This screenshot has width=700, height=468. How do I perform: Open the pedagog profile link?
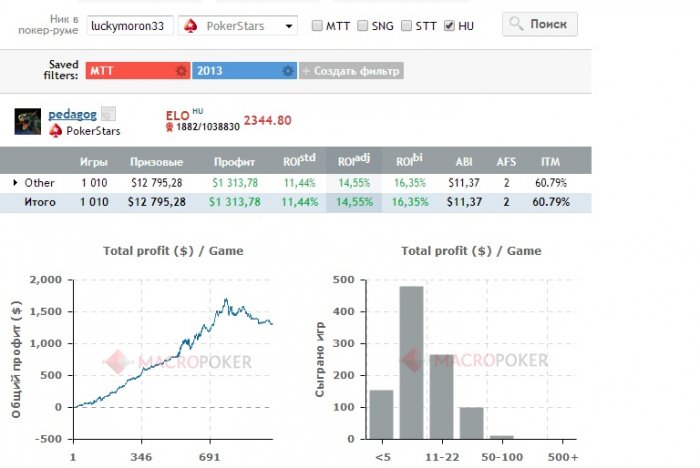pos(72,114)
